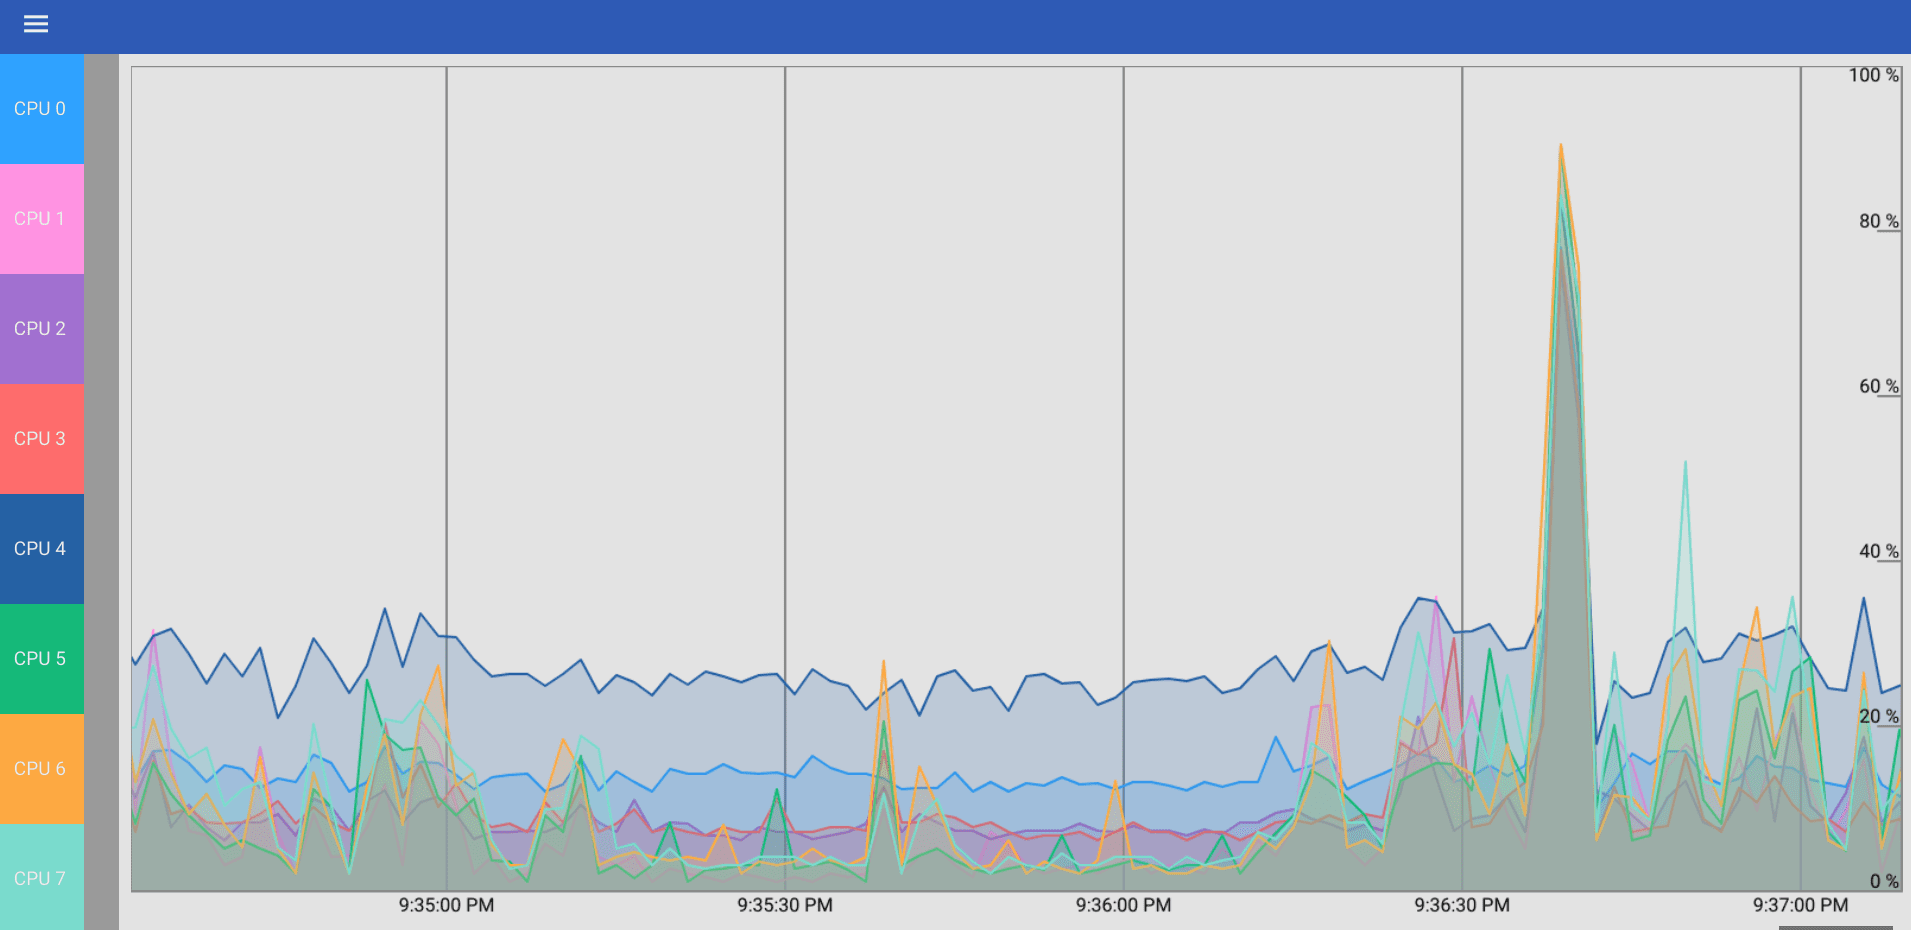Click the 40 % axis label

click(x=1879, y=551)
